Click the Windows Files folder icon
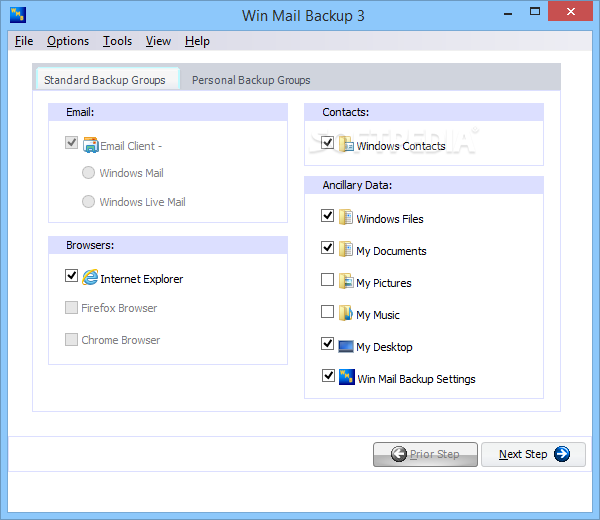This screenshot has height=520, width=600. coord(346,217)
